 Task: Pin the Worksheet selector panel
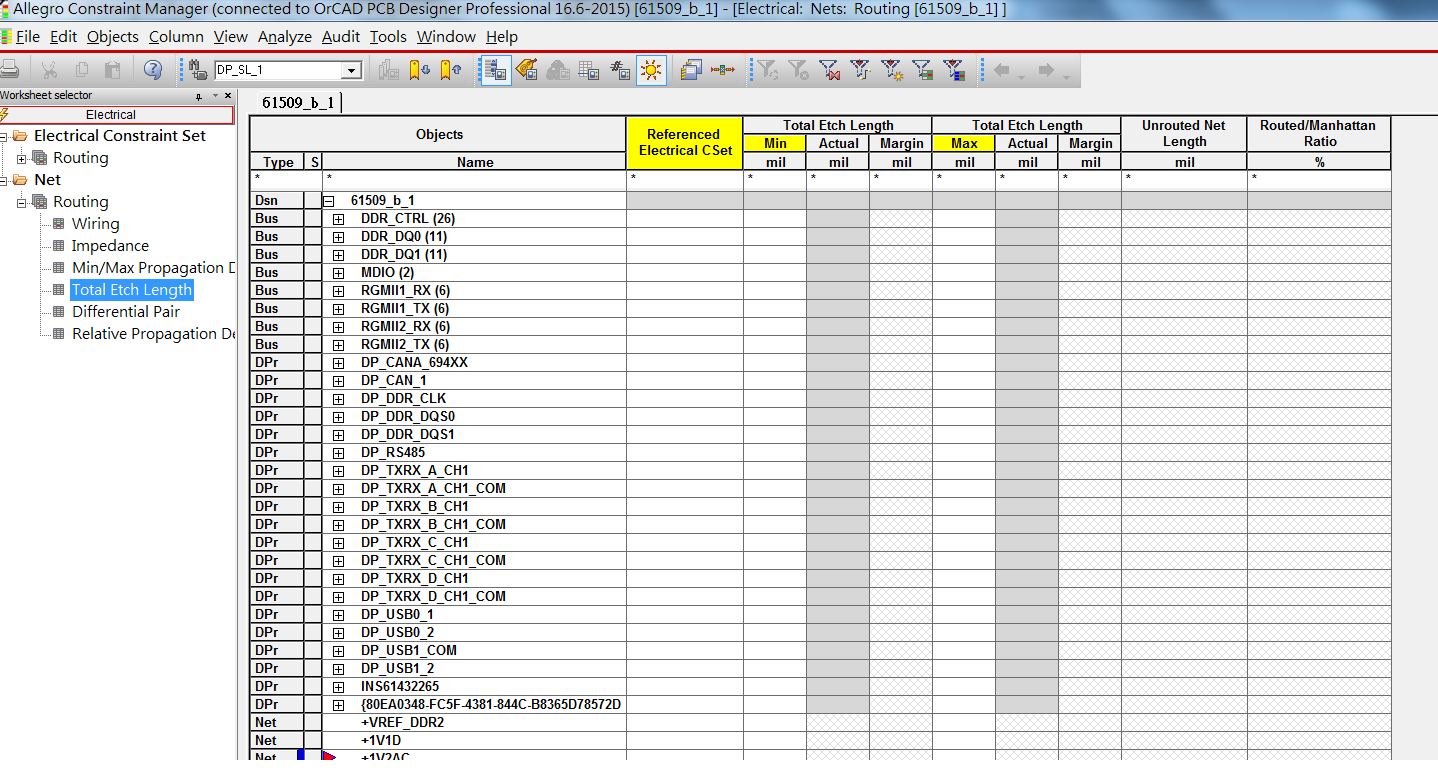coord(200,96)
